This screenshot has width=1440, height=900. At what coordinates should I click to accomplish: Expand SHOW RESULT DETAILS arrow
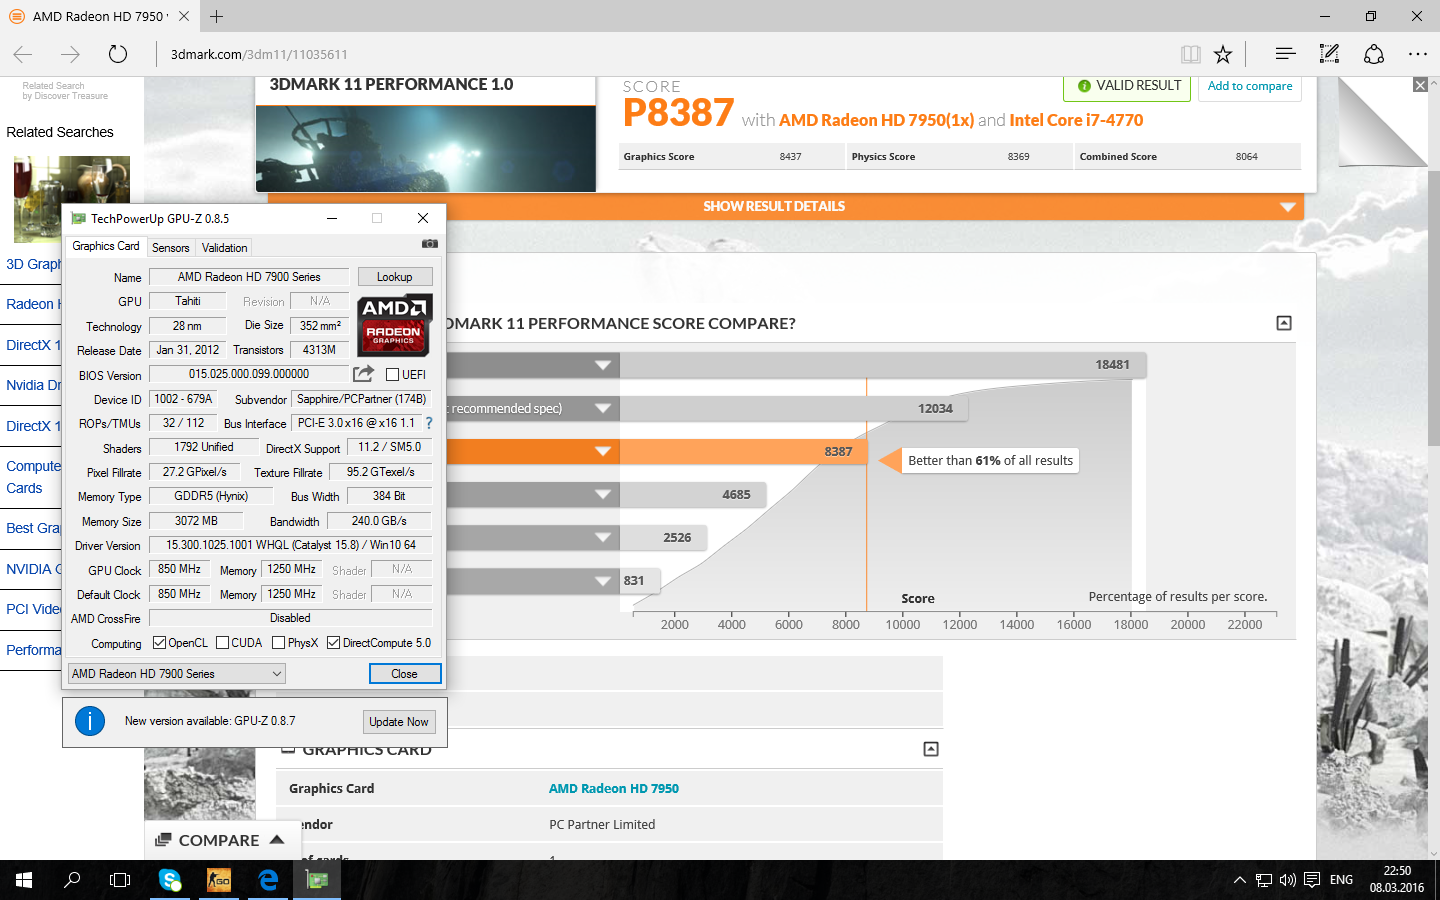[1288, 207]
